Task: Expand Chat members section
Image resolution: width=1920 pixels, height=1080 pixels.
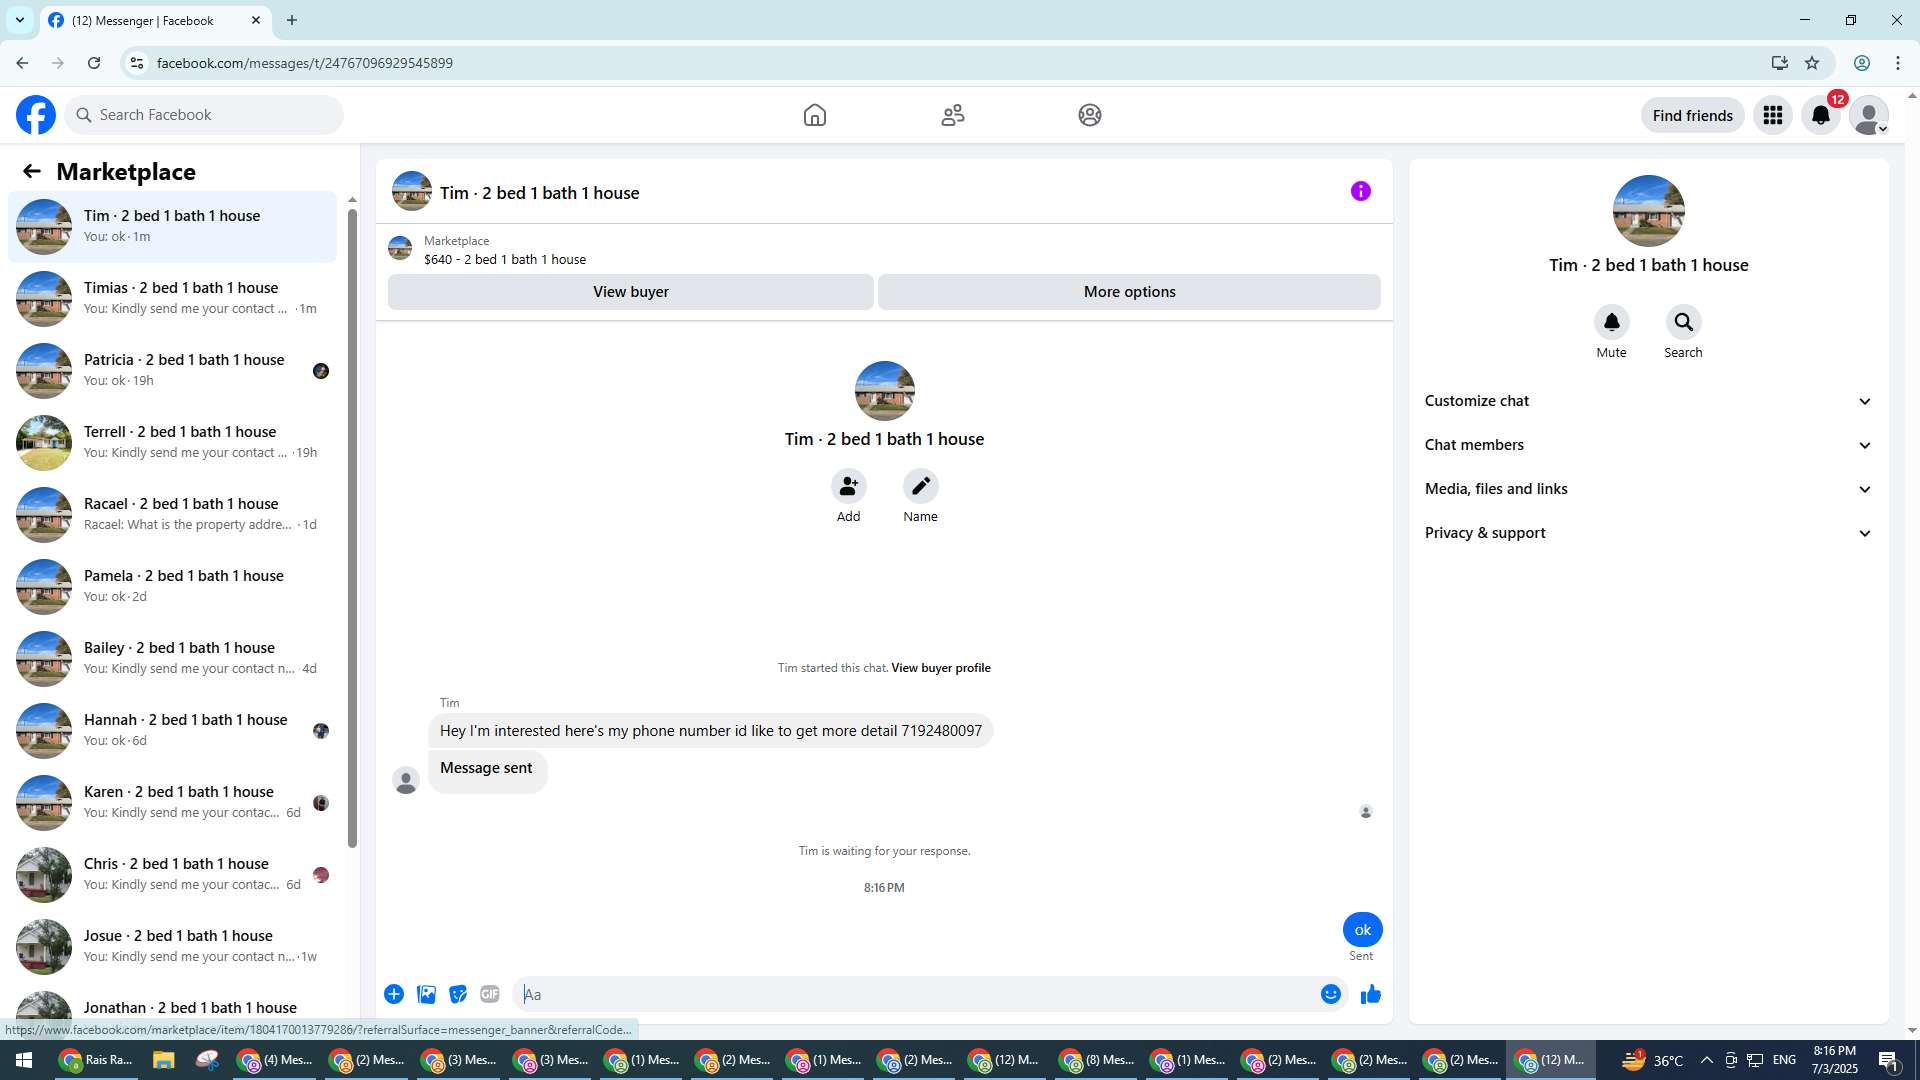Action: [1647, 445]
